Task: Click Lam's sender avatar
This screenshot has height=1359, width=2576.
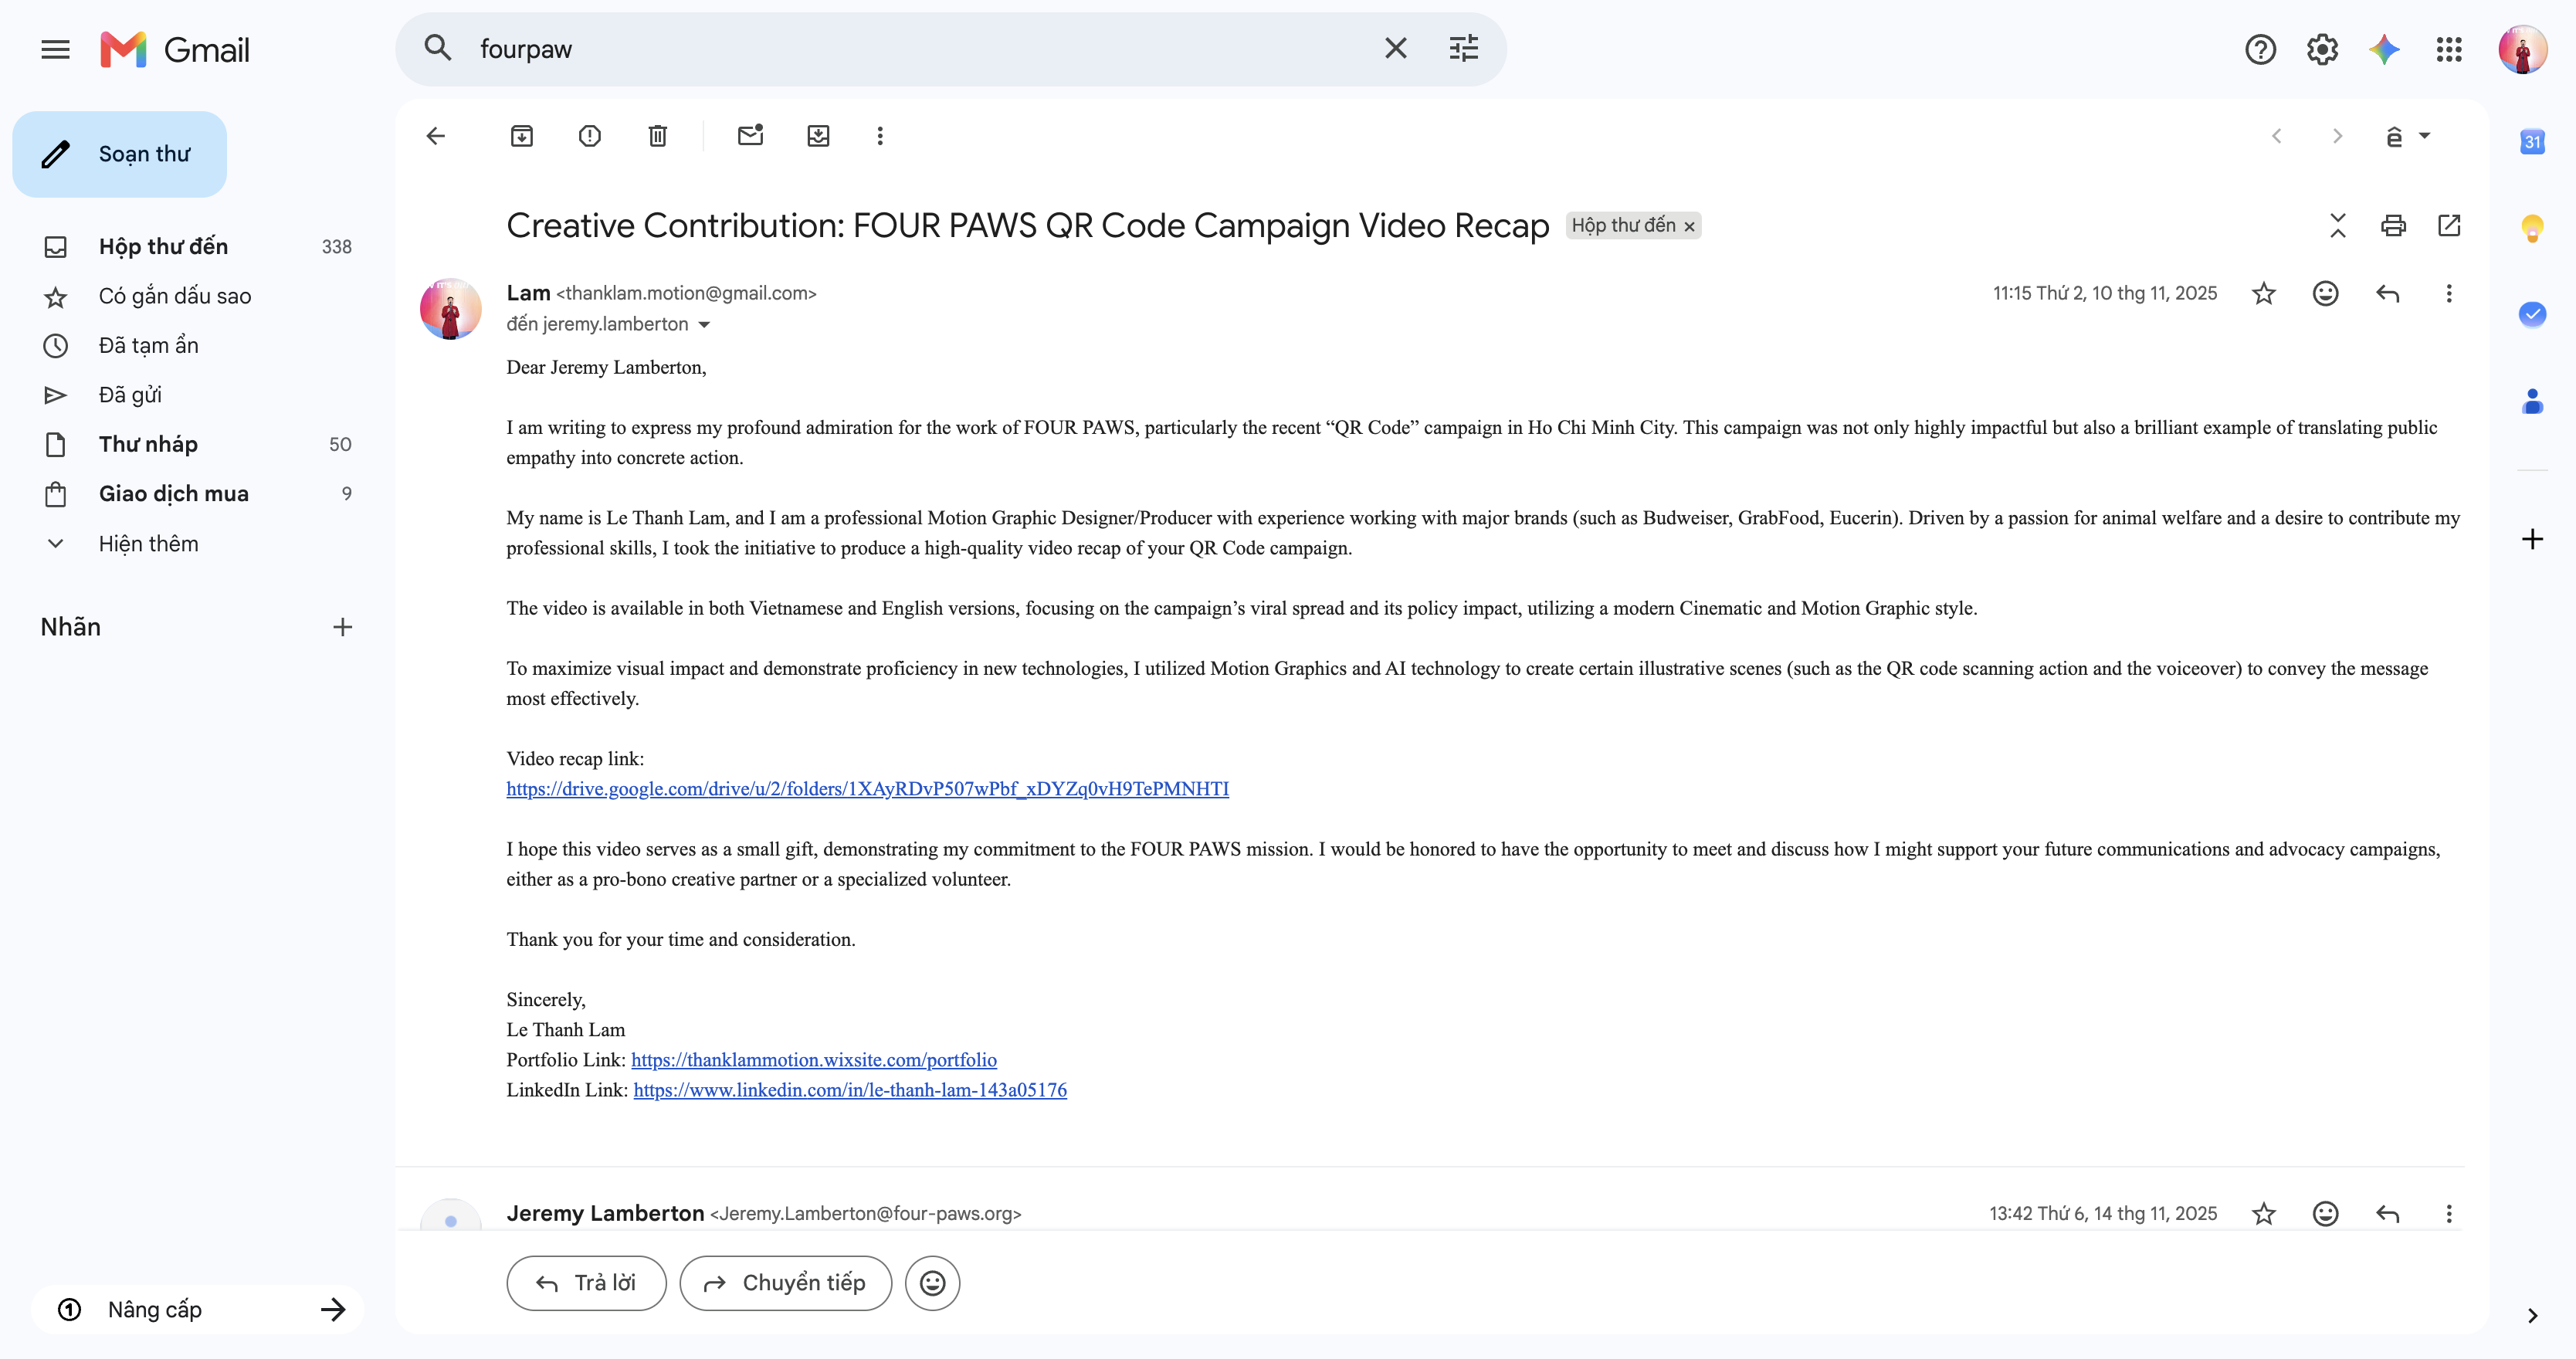Action: coord(450,308)
